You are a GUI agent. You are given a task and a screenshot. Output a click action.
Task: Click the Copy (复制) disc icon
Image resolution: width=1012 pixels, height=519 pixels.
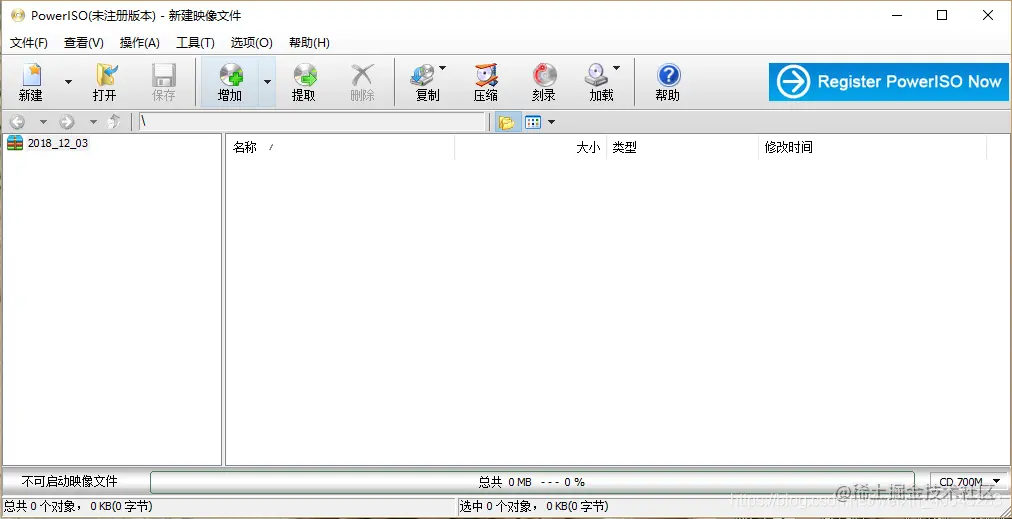(423, 76)
